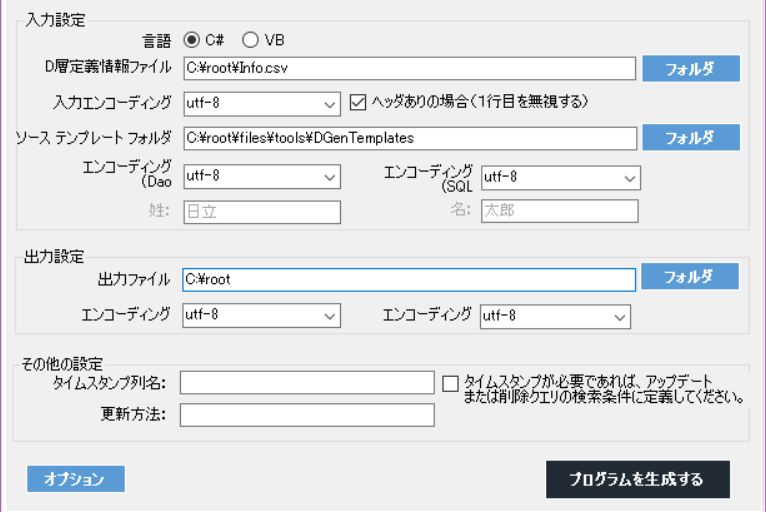
Task: Click the 出力ファイル text field
Action: (408, 279)
